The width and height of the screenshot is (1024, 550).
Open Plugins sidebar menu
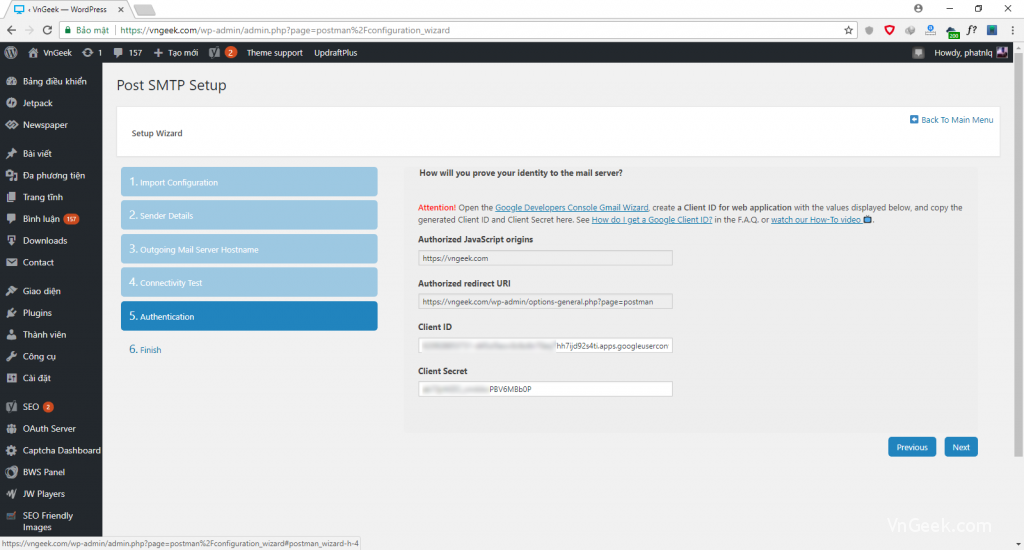(51, 313)
